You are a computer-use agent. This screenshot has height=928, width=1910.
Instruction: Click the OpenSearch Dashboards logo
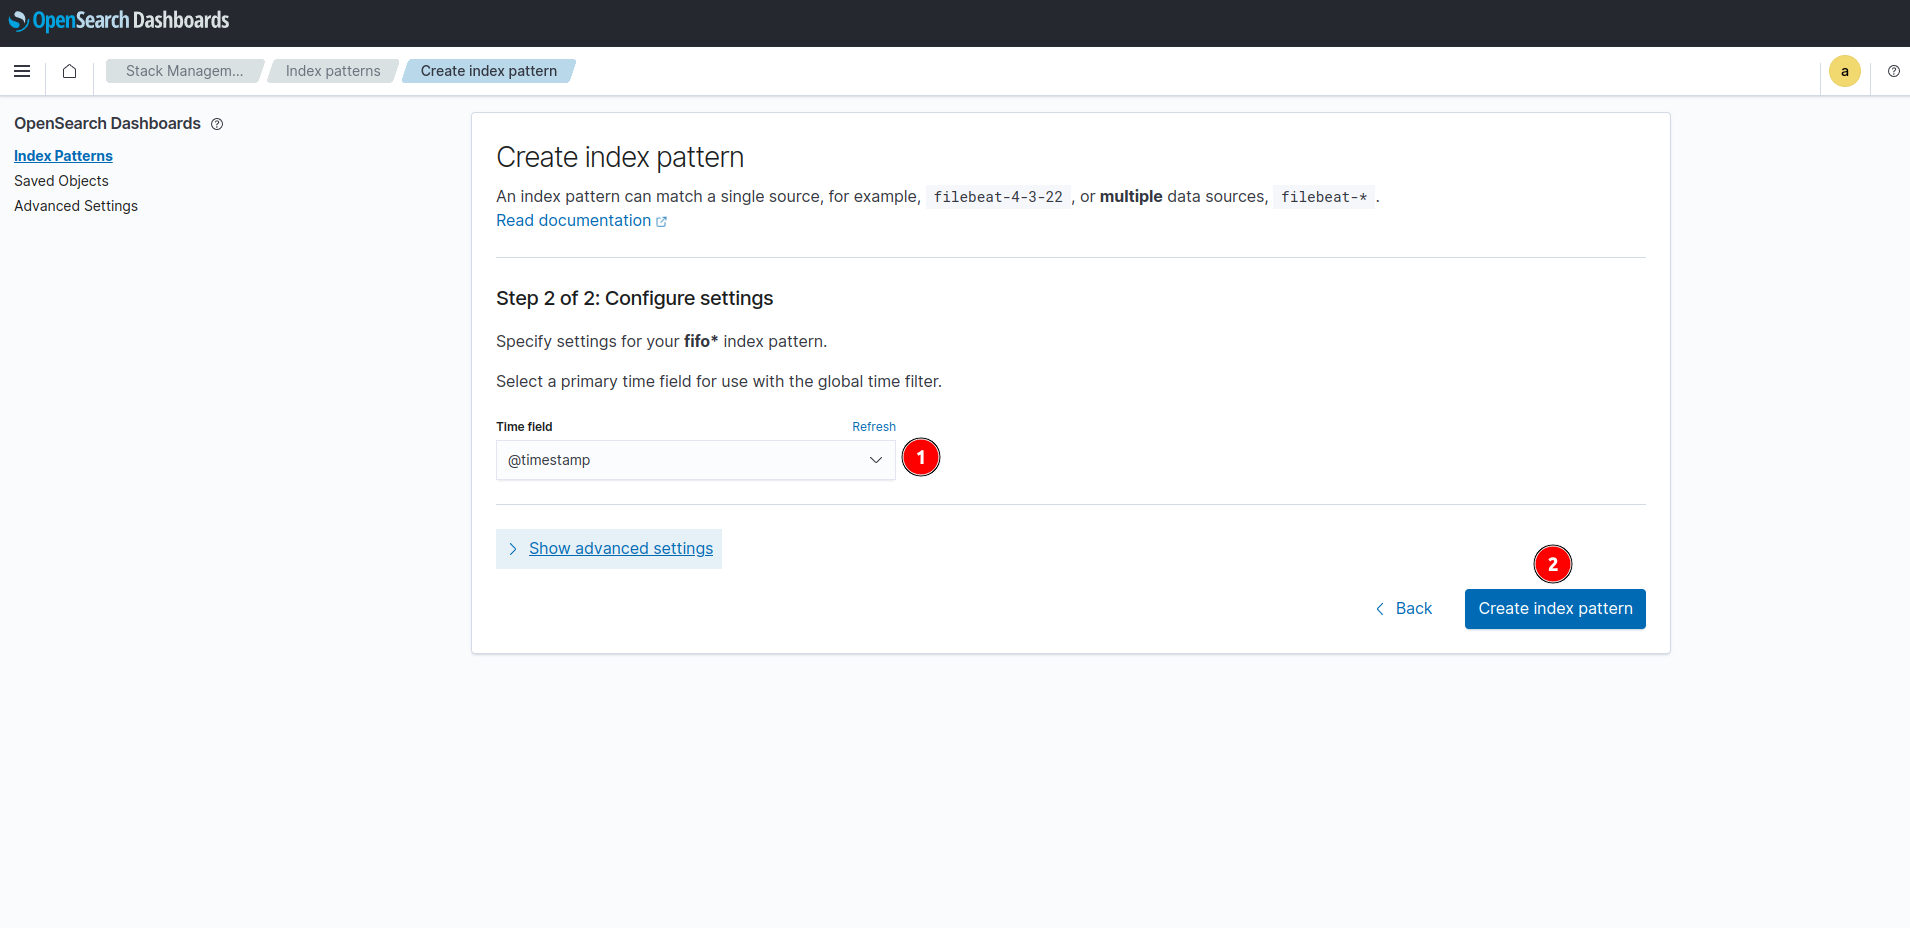tap(119, 20)
